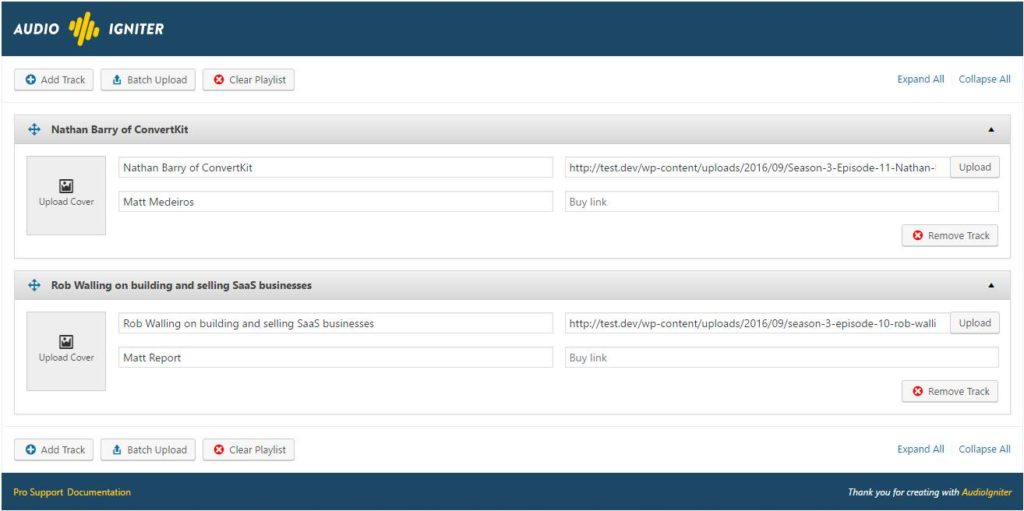The width and height of the screenshot is (1024, 511).
Task: Click the bottom Clear Playlist button
Action: 248,450
